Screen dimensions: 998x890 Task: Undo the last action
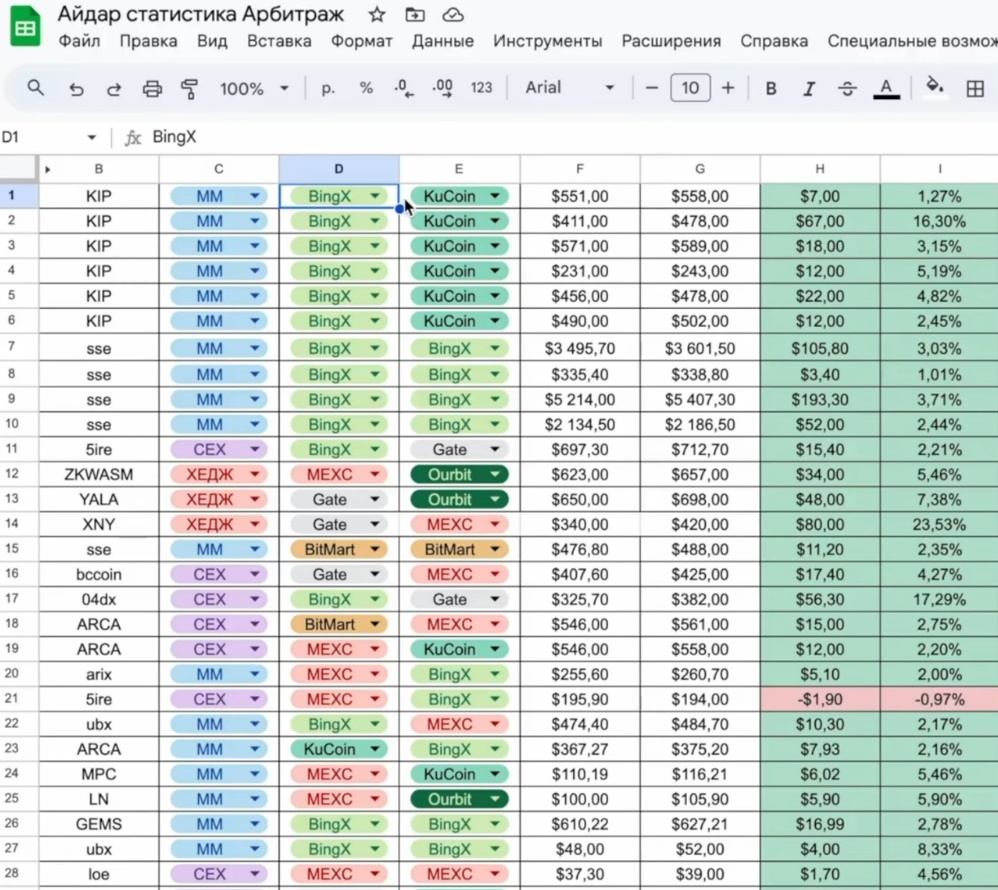pyautogui.click(x=76, y=88)
